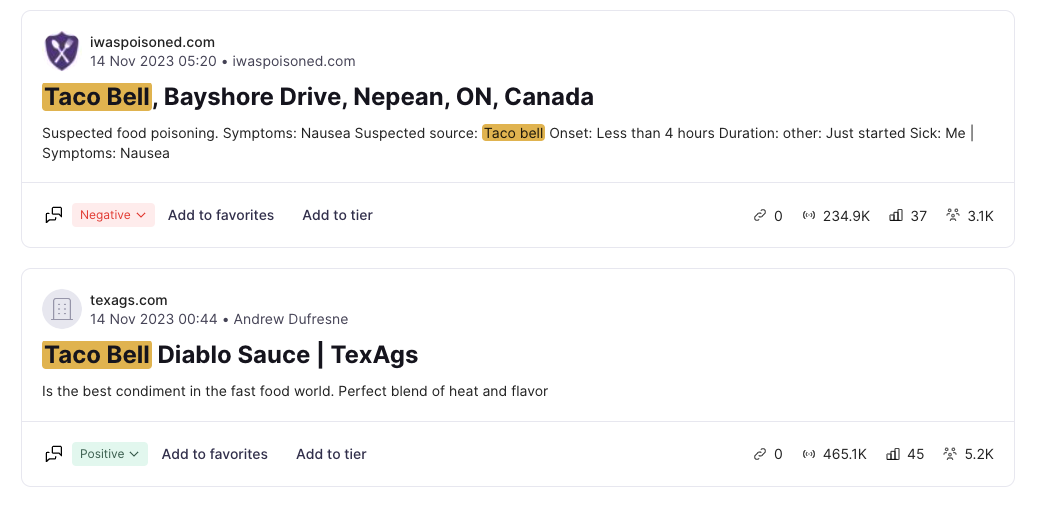Image resolution: width=1038 pixels, height=506 pixels.
Task: Click the audience icon next to 3.1K
Action: tap(953, 215)
